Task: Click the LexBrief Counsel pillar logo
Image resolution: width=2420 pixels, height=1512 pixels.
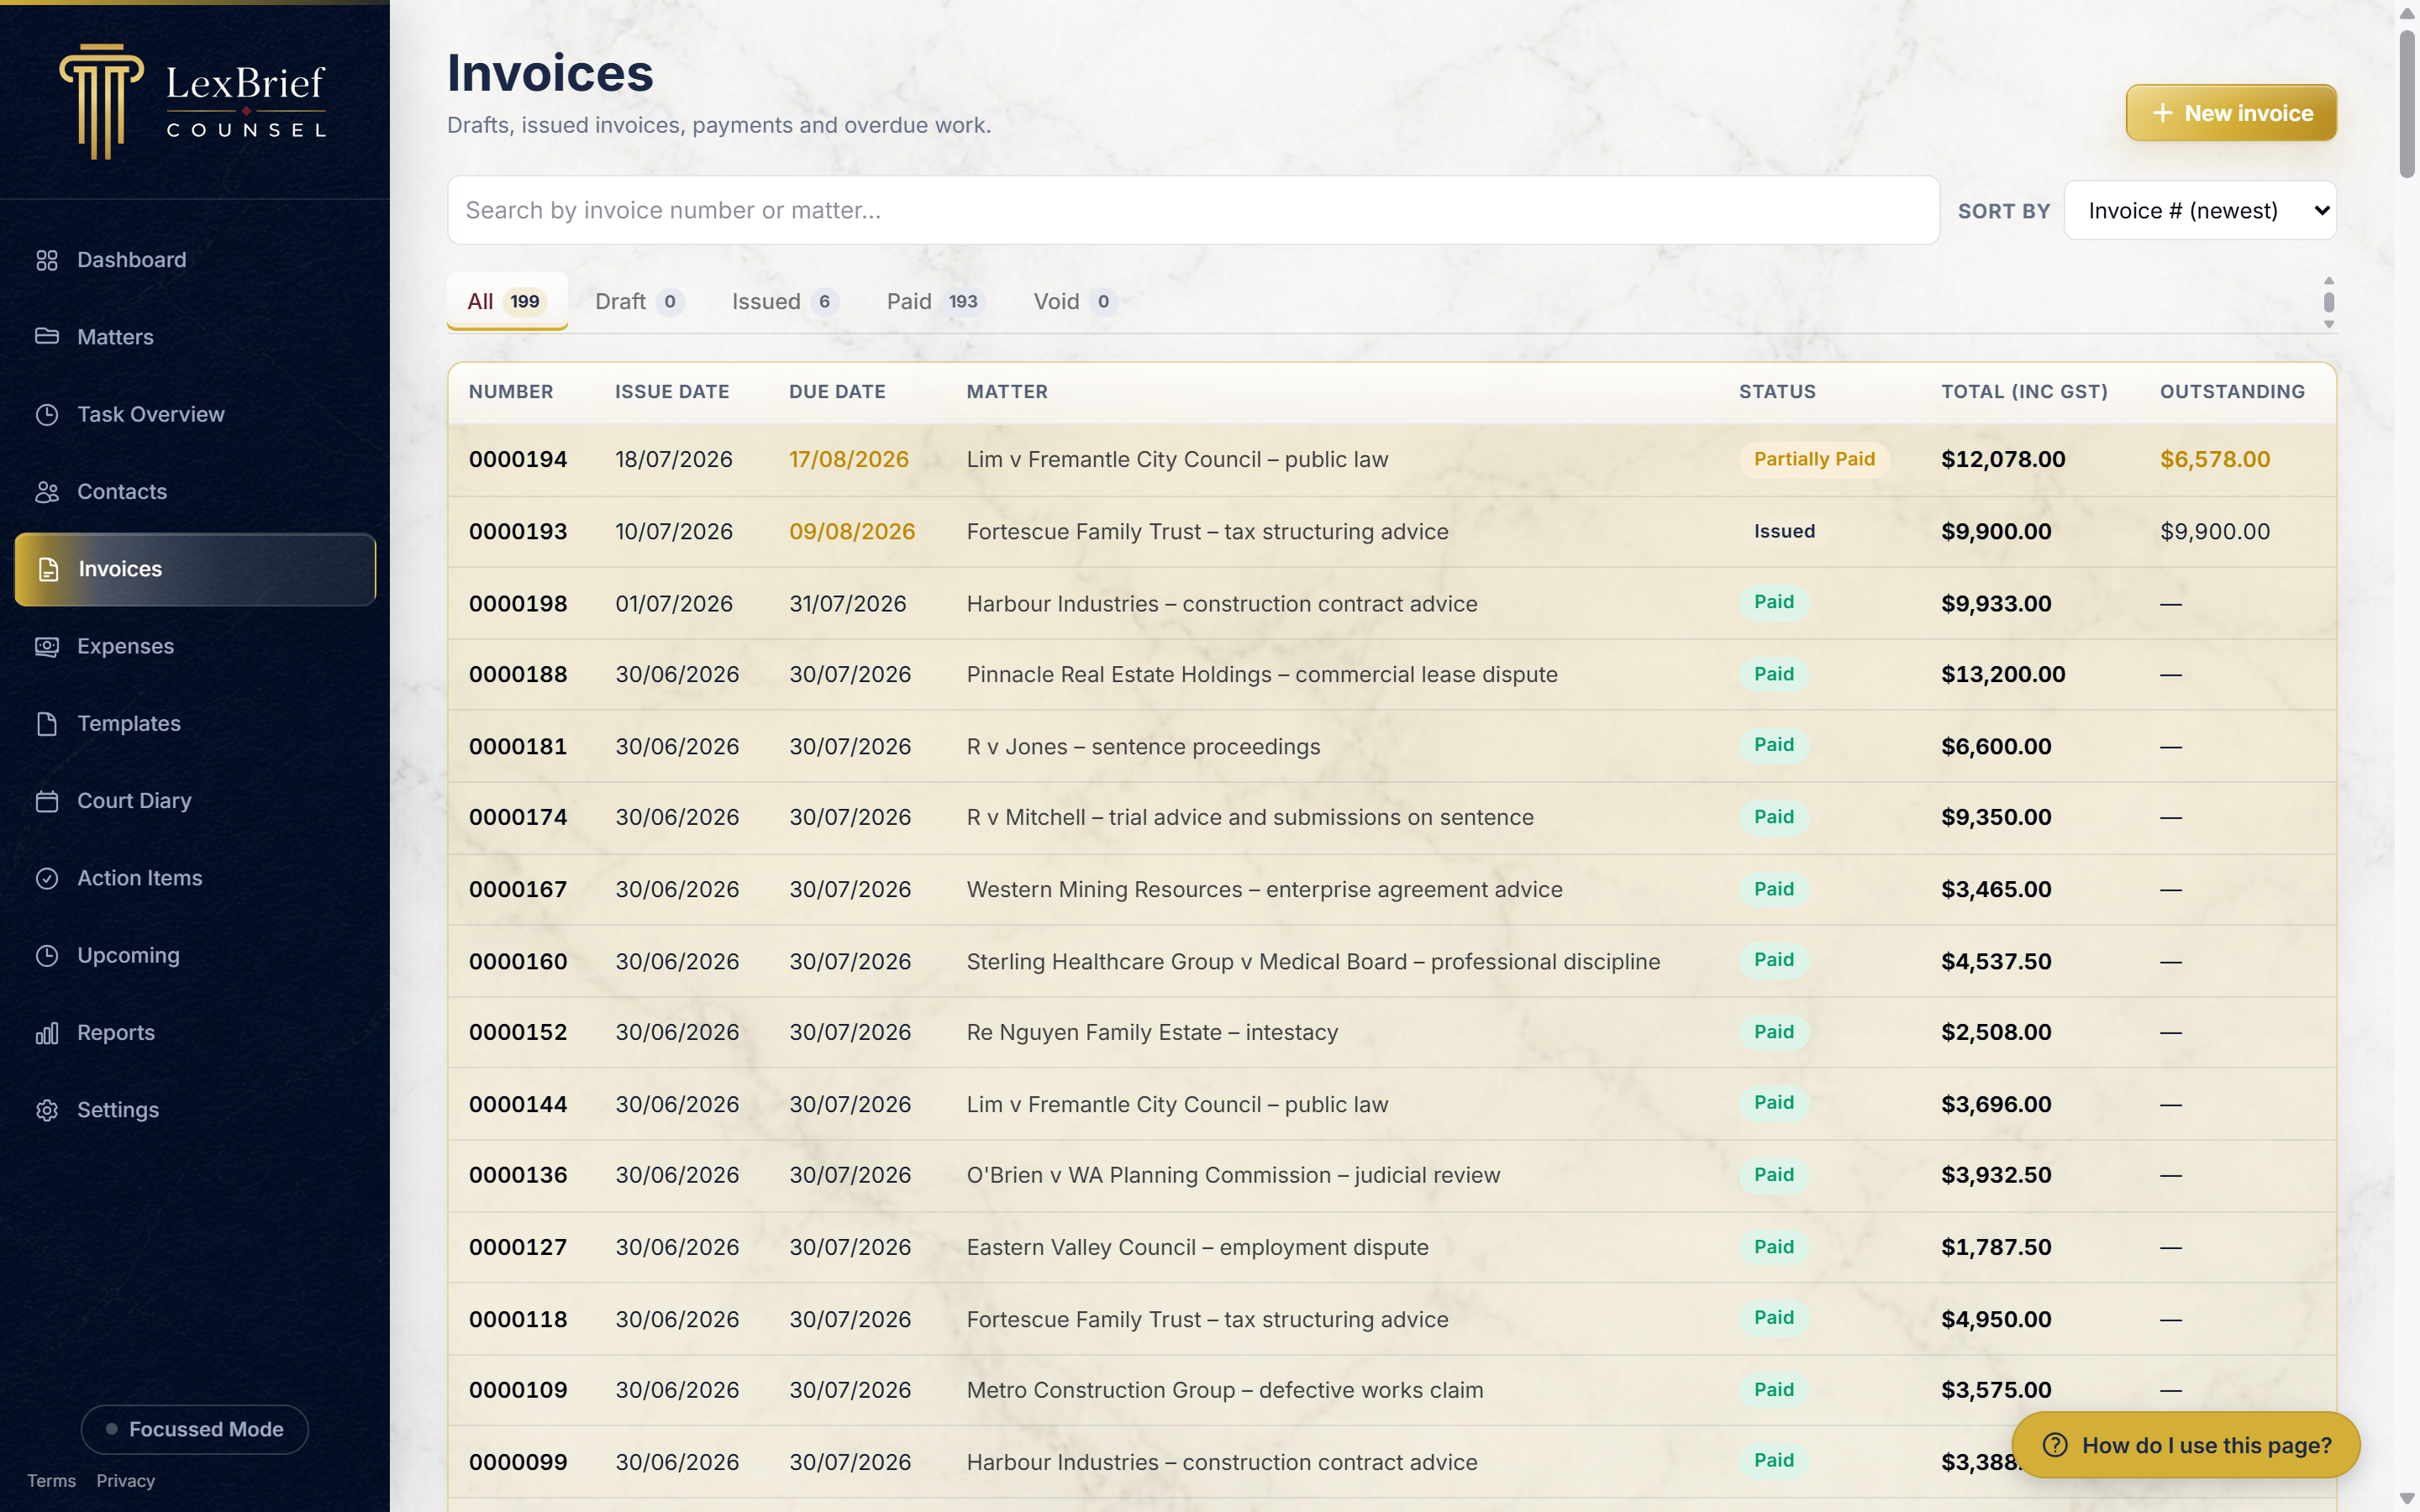Action: [x=101, y=101]
